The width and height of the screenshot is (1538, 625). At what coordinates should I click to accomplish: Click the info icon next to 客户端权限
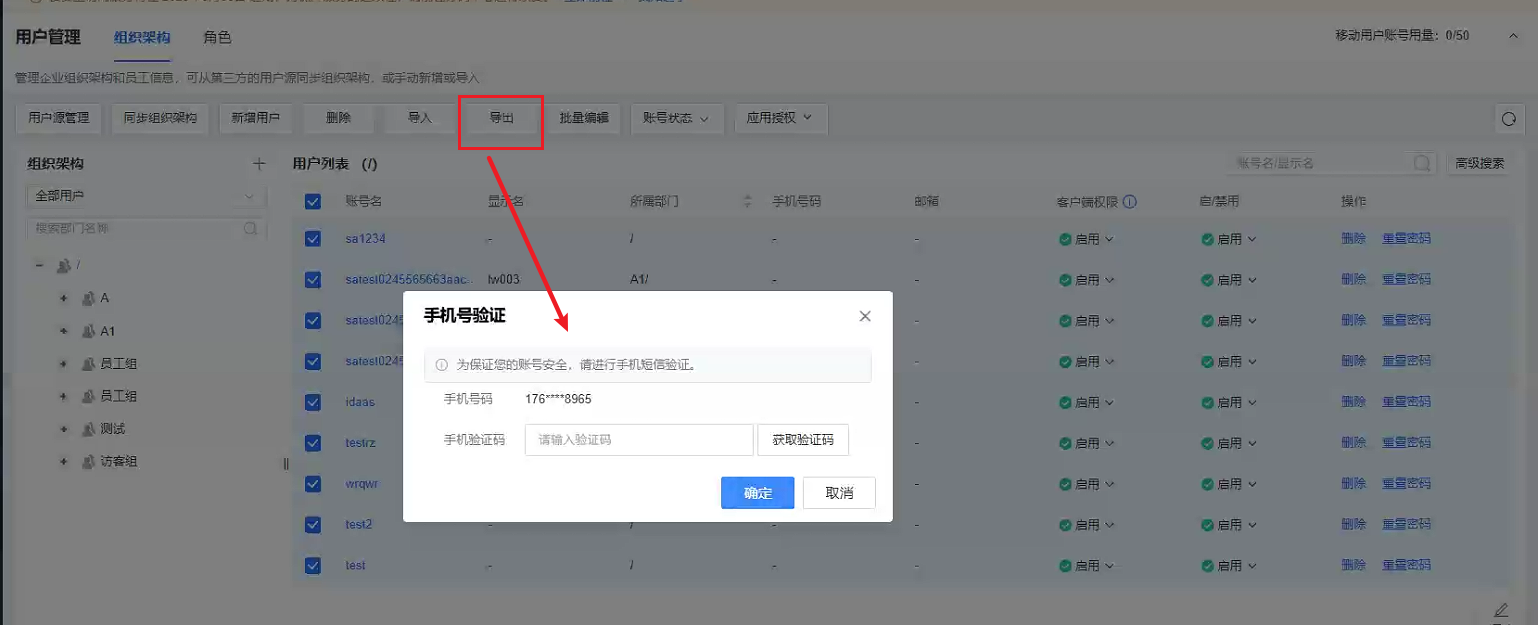pyautogui.click(x=1130, y=201)
